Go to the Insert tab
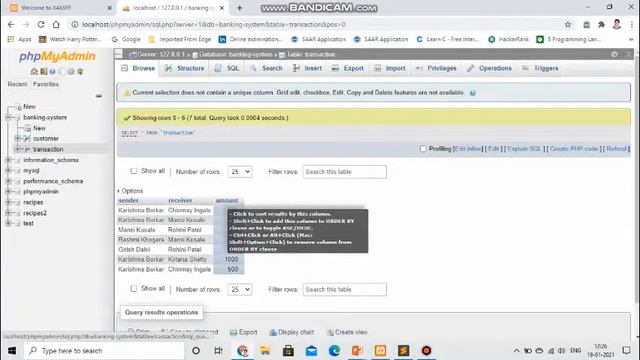Image resolution: width=640 pixels, height=360 pixels. coord(307,68)
